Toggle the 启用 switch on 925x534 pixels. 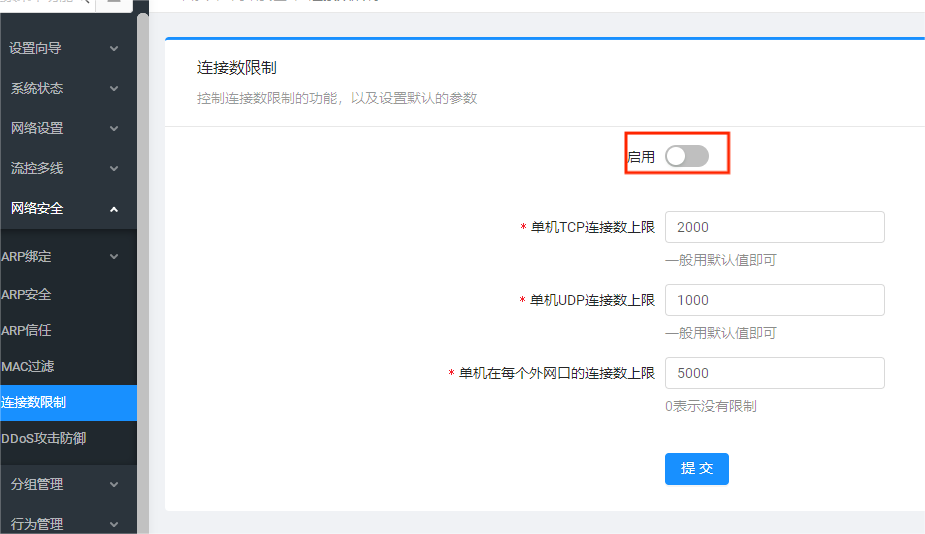[686, 156]
